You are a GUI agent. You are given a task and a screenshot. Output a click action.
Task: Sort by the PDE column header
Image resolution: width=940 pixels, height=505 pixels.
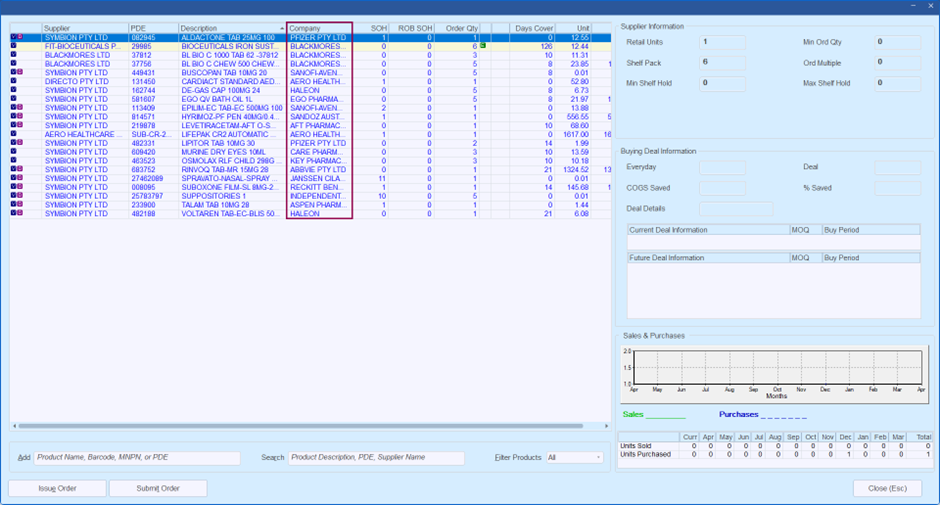(153, 28)
